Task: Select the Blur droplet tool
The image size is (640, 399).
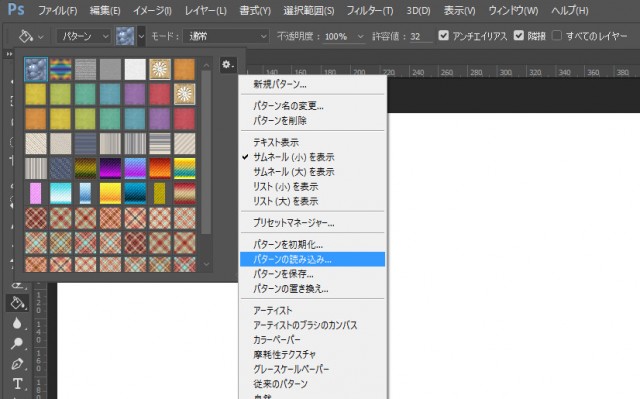Action: click(17, 323)
